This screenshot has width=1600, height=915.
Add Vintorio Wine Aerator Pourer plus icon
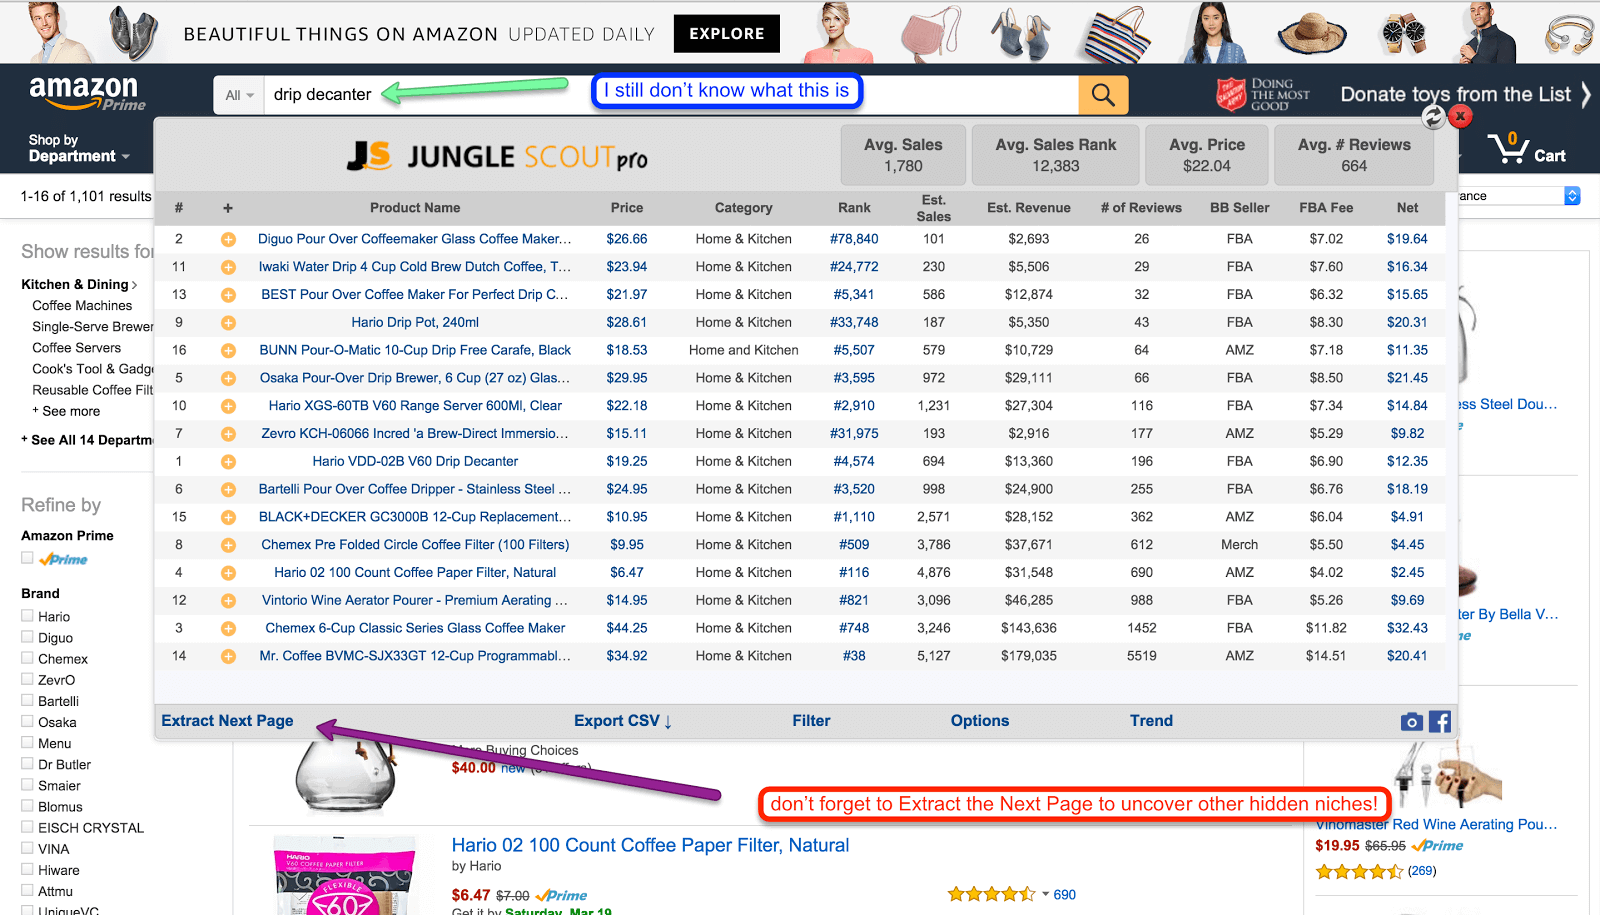coord(228,601)
